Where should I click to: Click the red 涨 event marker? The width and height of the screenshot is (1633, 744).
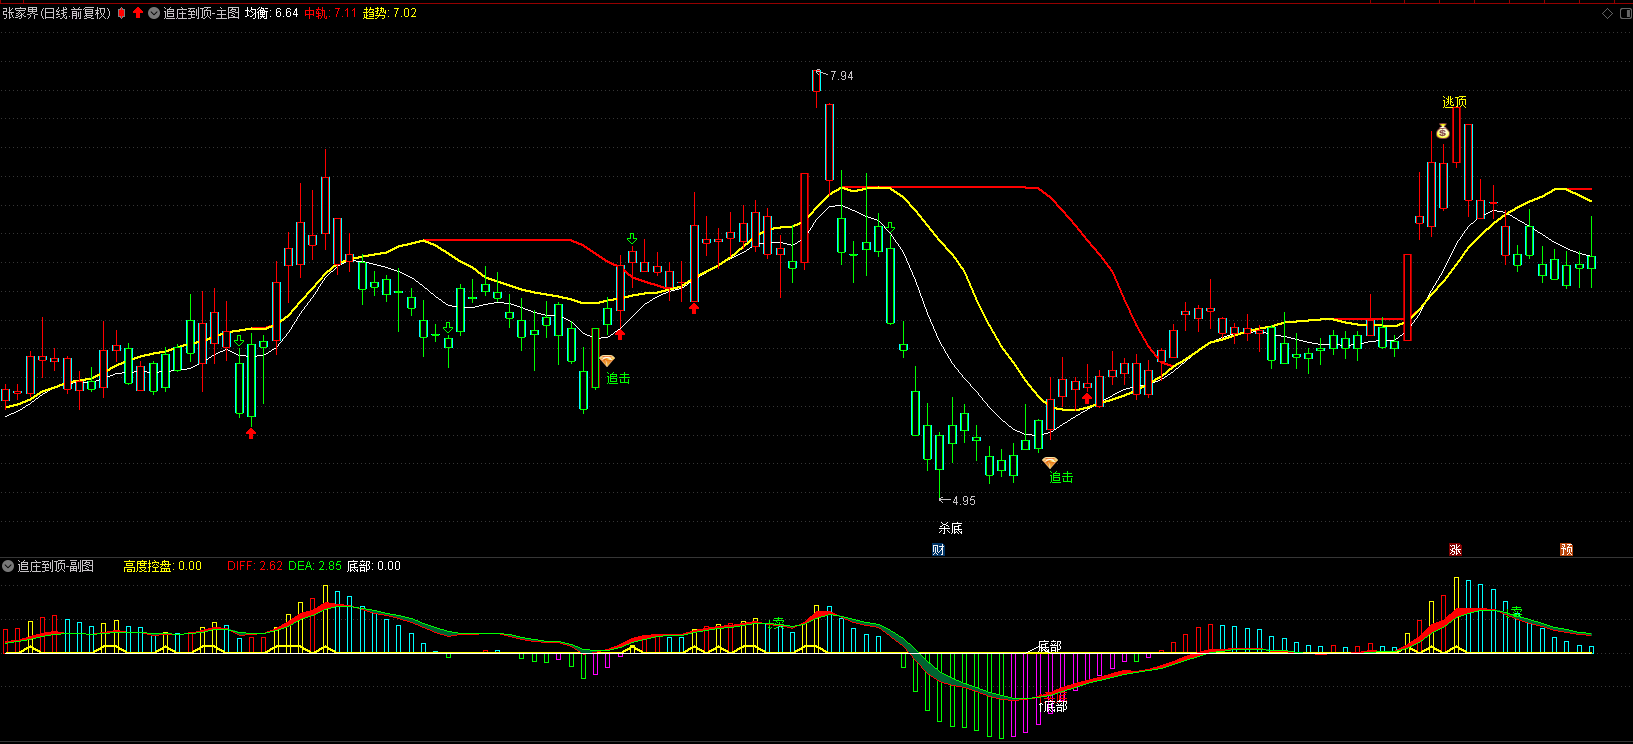point(1455,549)
